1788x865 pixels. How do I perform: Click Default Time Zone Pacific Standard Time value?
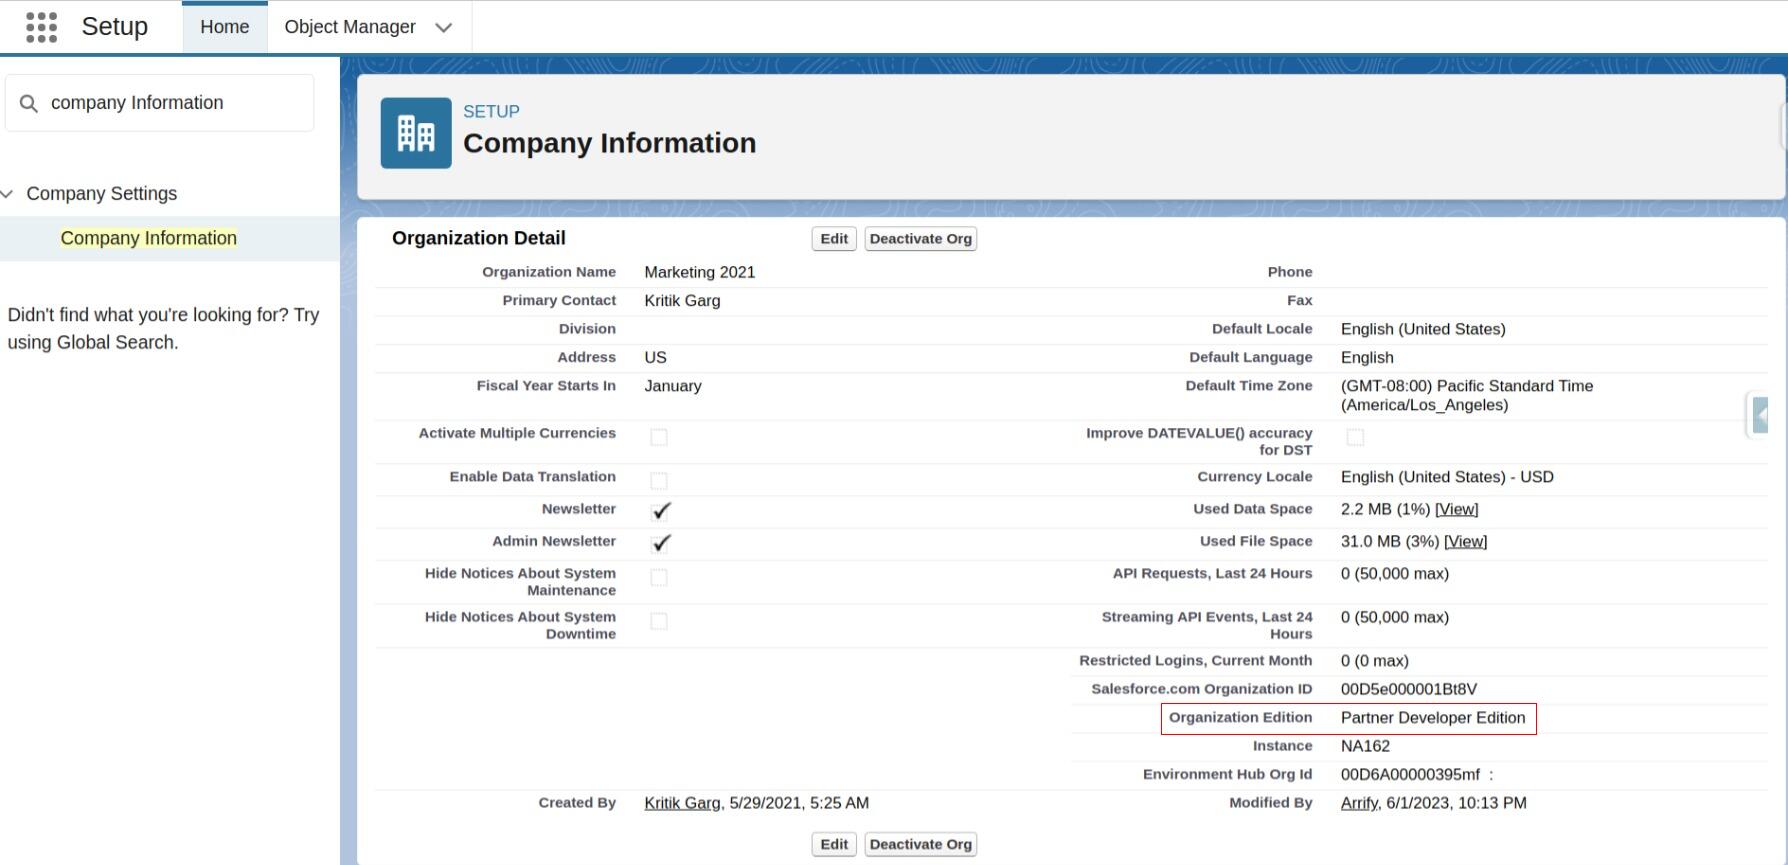[1467, 395]
